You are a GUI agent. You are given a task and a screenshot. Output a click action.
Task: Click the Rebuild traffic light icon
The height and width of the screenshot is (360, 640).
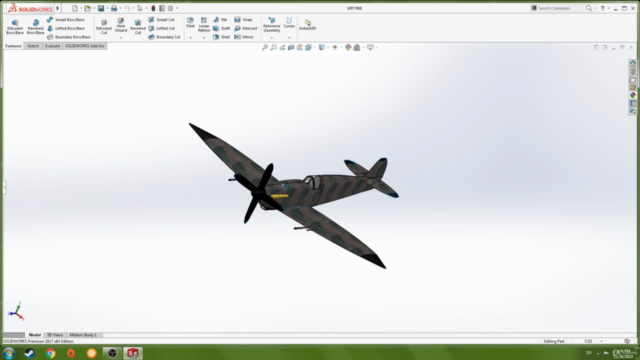pyautogui.click(x=153, y=8)
